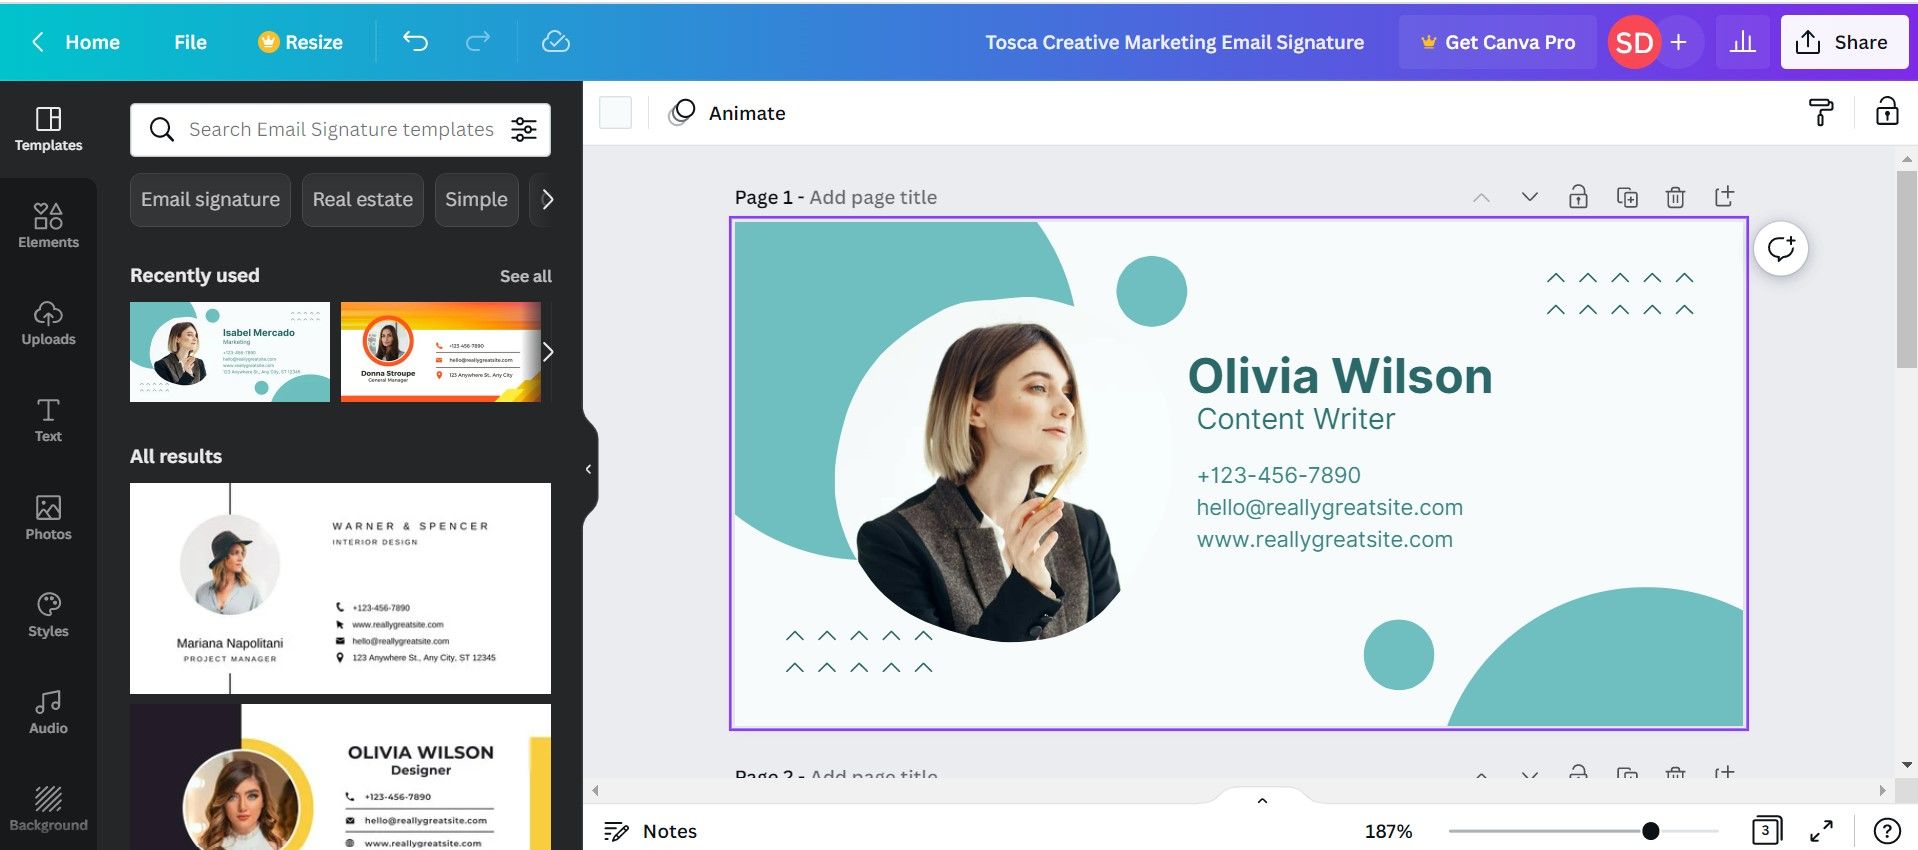The height and width of the screenshot is (850, 1918).
Task: Select the hello@reallygreatsite.com text
Action: coord(1329,507)
